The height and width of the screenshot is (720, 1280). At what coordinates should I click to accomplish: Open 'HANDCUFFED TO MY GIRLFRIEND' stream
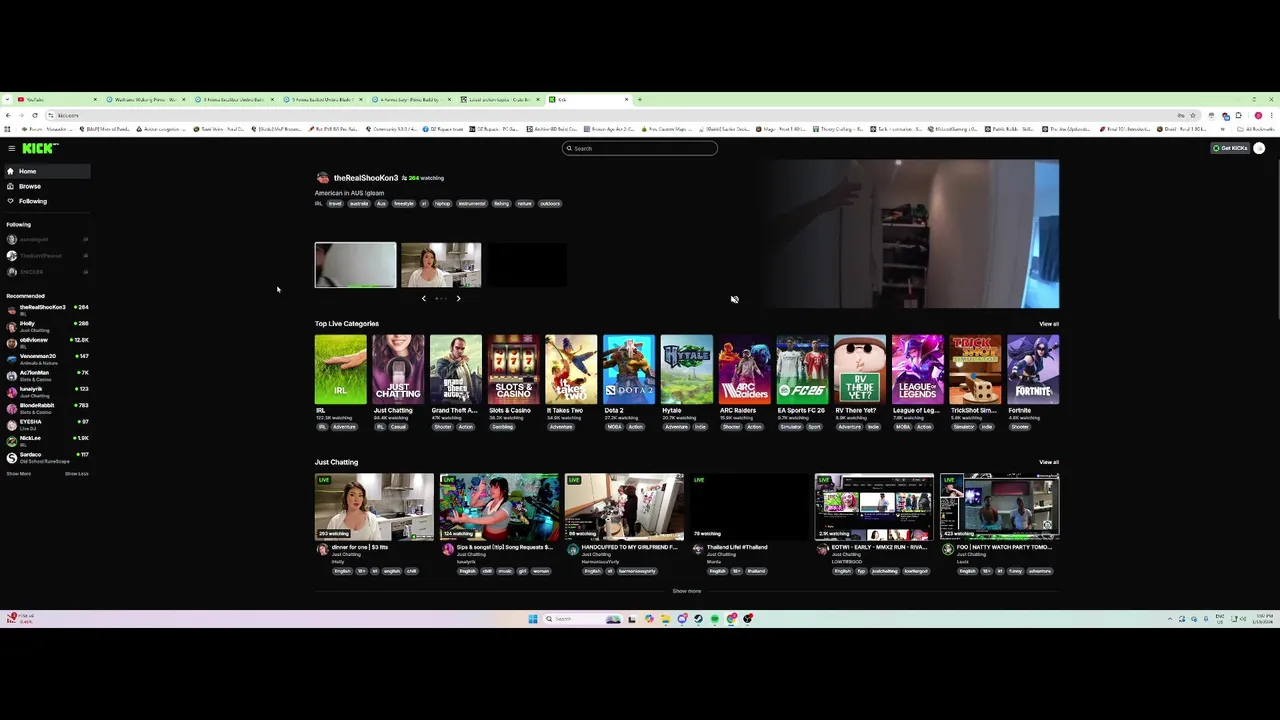pos(624,507)
